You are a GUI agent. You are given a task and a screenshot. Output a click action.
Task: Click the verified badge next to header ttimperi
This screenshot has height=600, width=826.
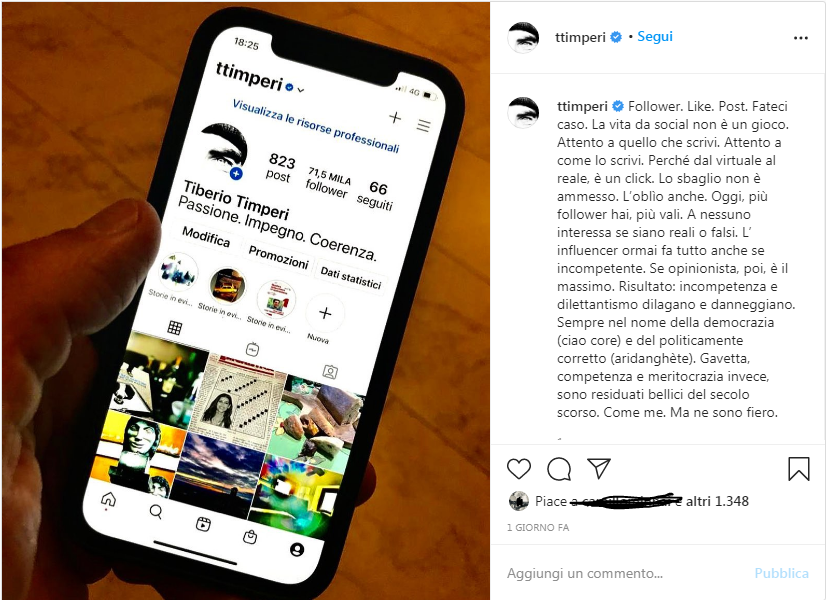point(616,37)
